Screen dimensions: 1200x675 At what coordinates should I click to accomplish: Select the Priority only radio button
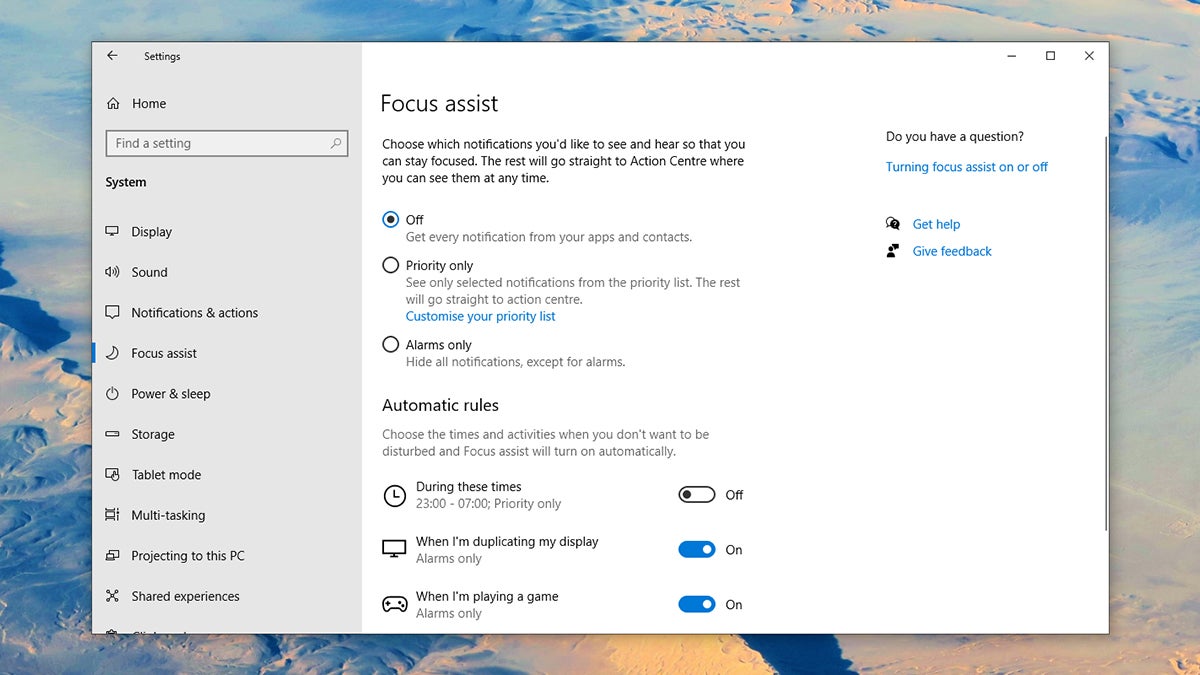tap(391, 266)
